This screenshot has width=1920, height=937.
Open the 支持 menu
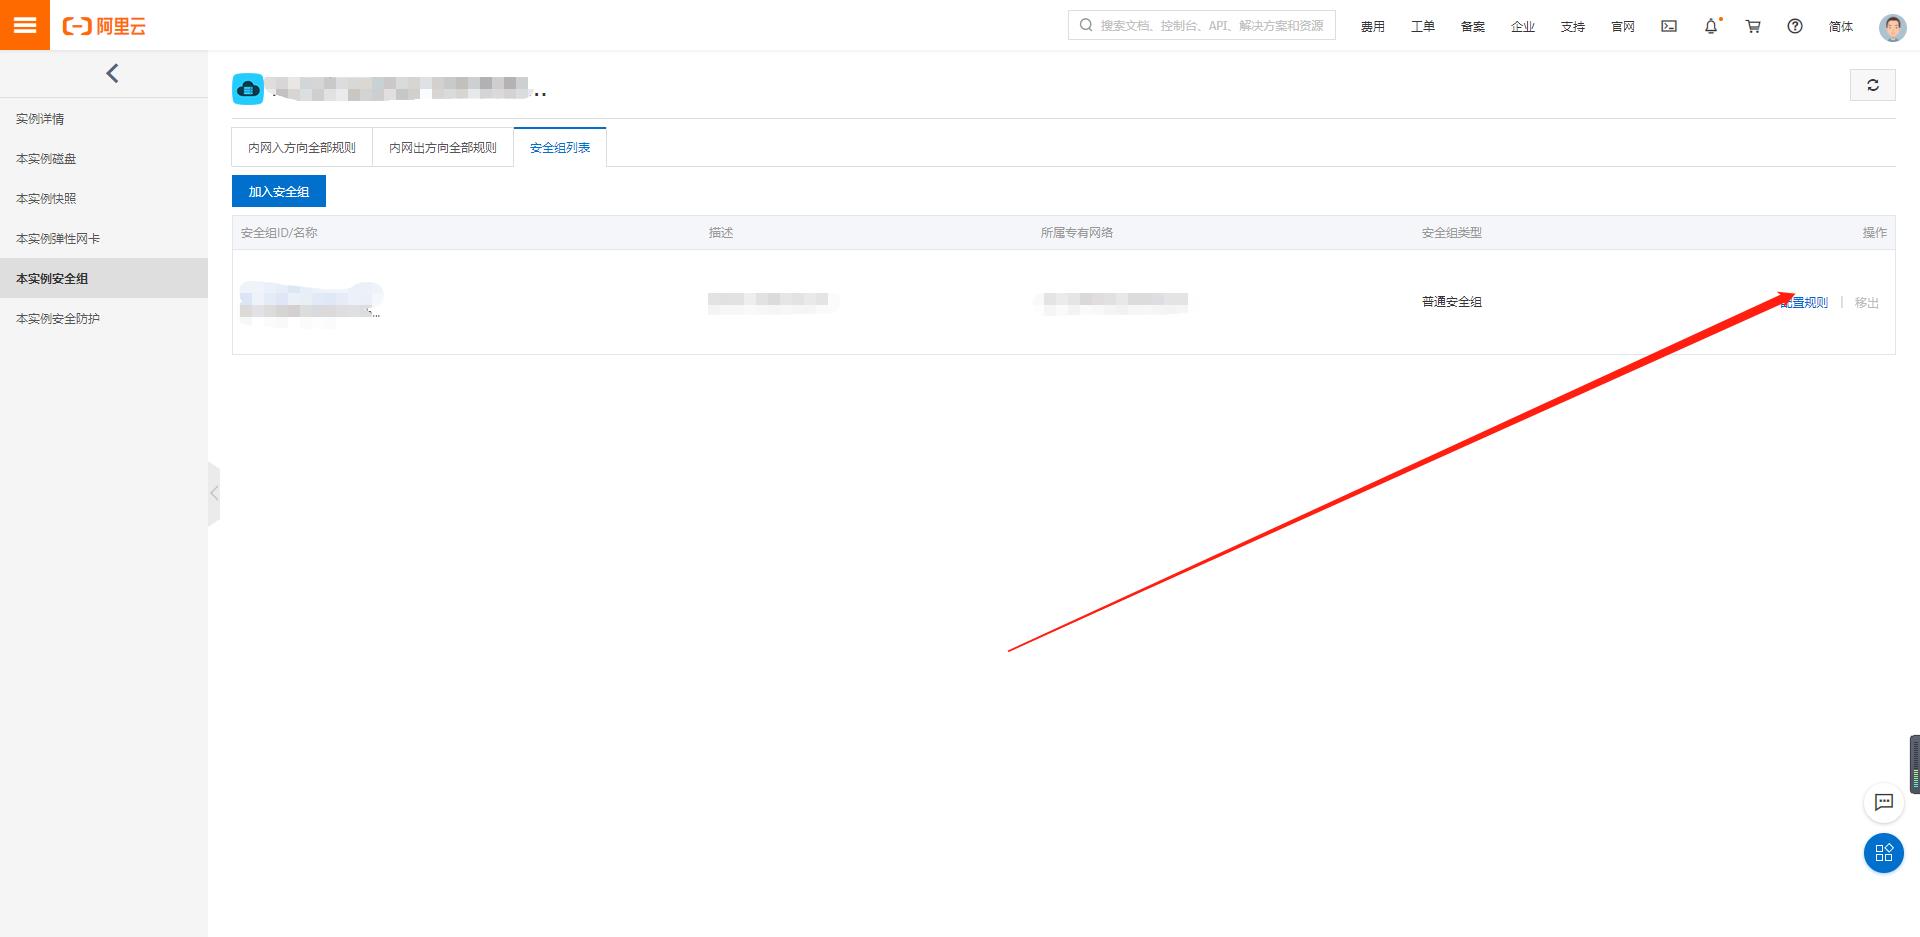[1572, 27]
